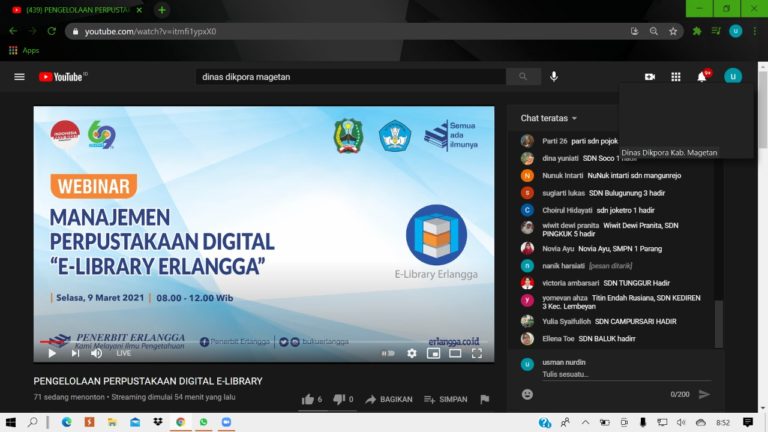
Task: Click the search magnifier button
Action: click(523, 76)
